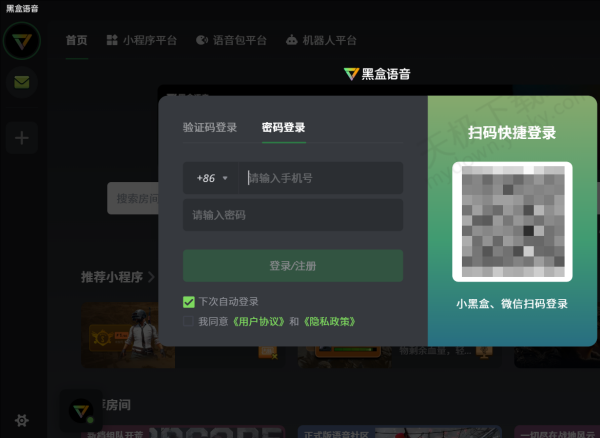Click the Heybox Voice logo in sidebar
The height and width of the screenshot is (438, 600).
pos(21,41)
